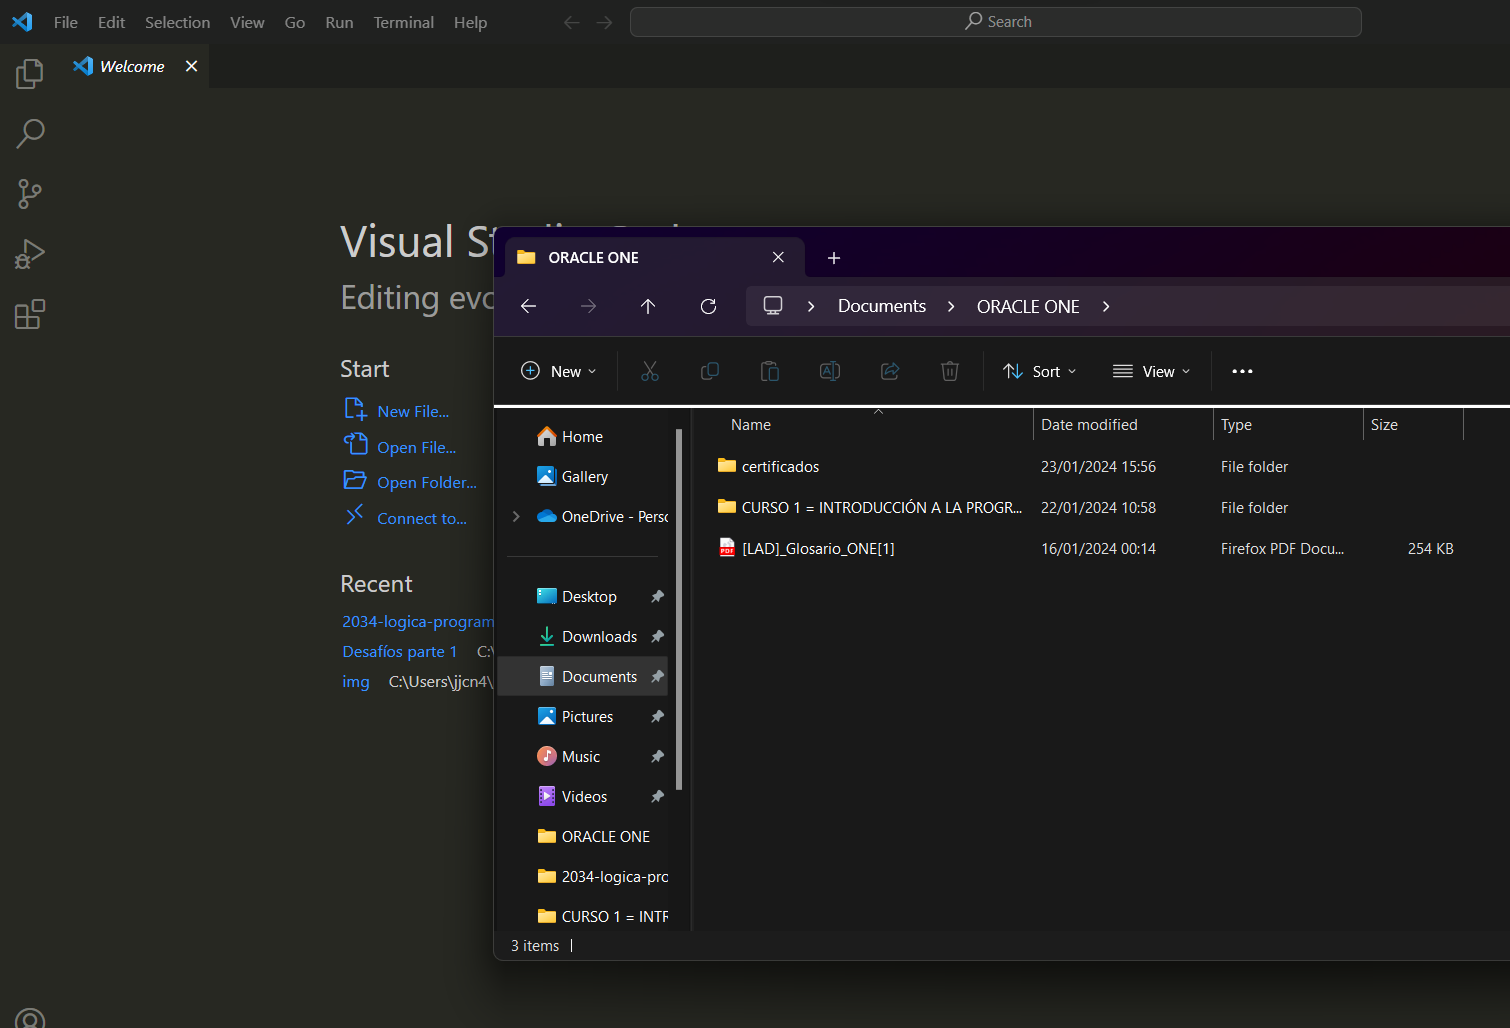The height and width of the screenshot is (1028, 1510).
Task: Open the New item dropdown
Action: [559, 371]
